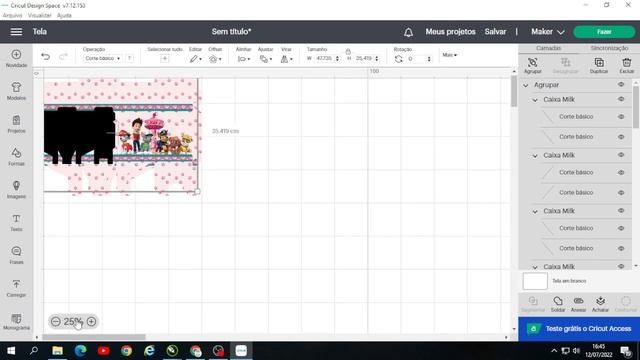The width and height of the screenshot is (640, 360).
Task: Click the Achatar flatten tool
Action: click(600, 304)
